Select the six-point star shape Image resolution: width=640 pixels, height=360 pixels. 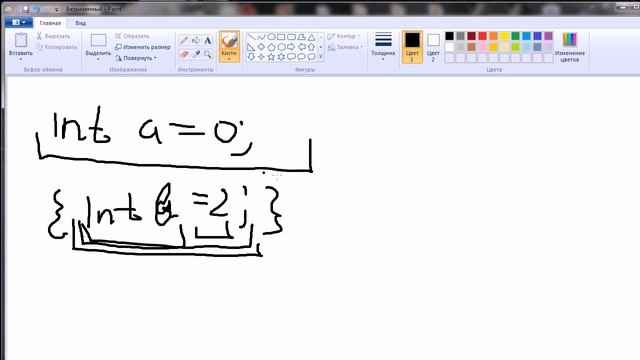coord(281,57)
